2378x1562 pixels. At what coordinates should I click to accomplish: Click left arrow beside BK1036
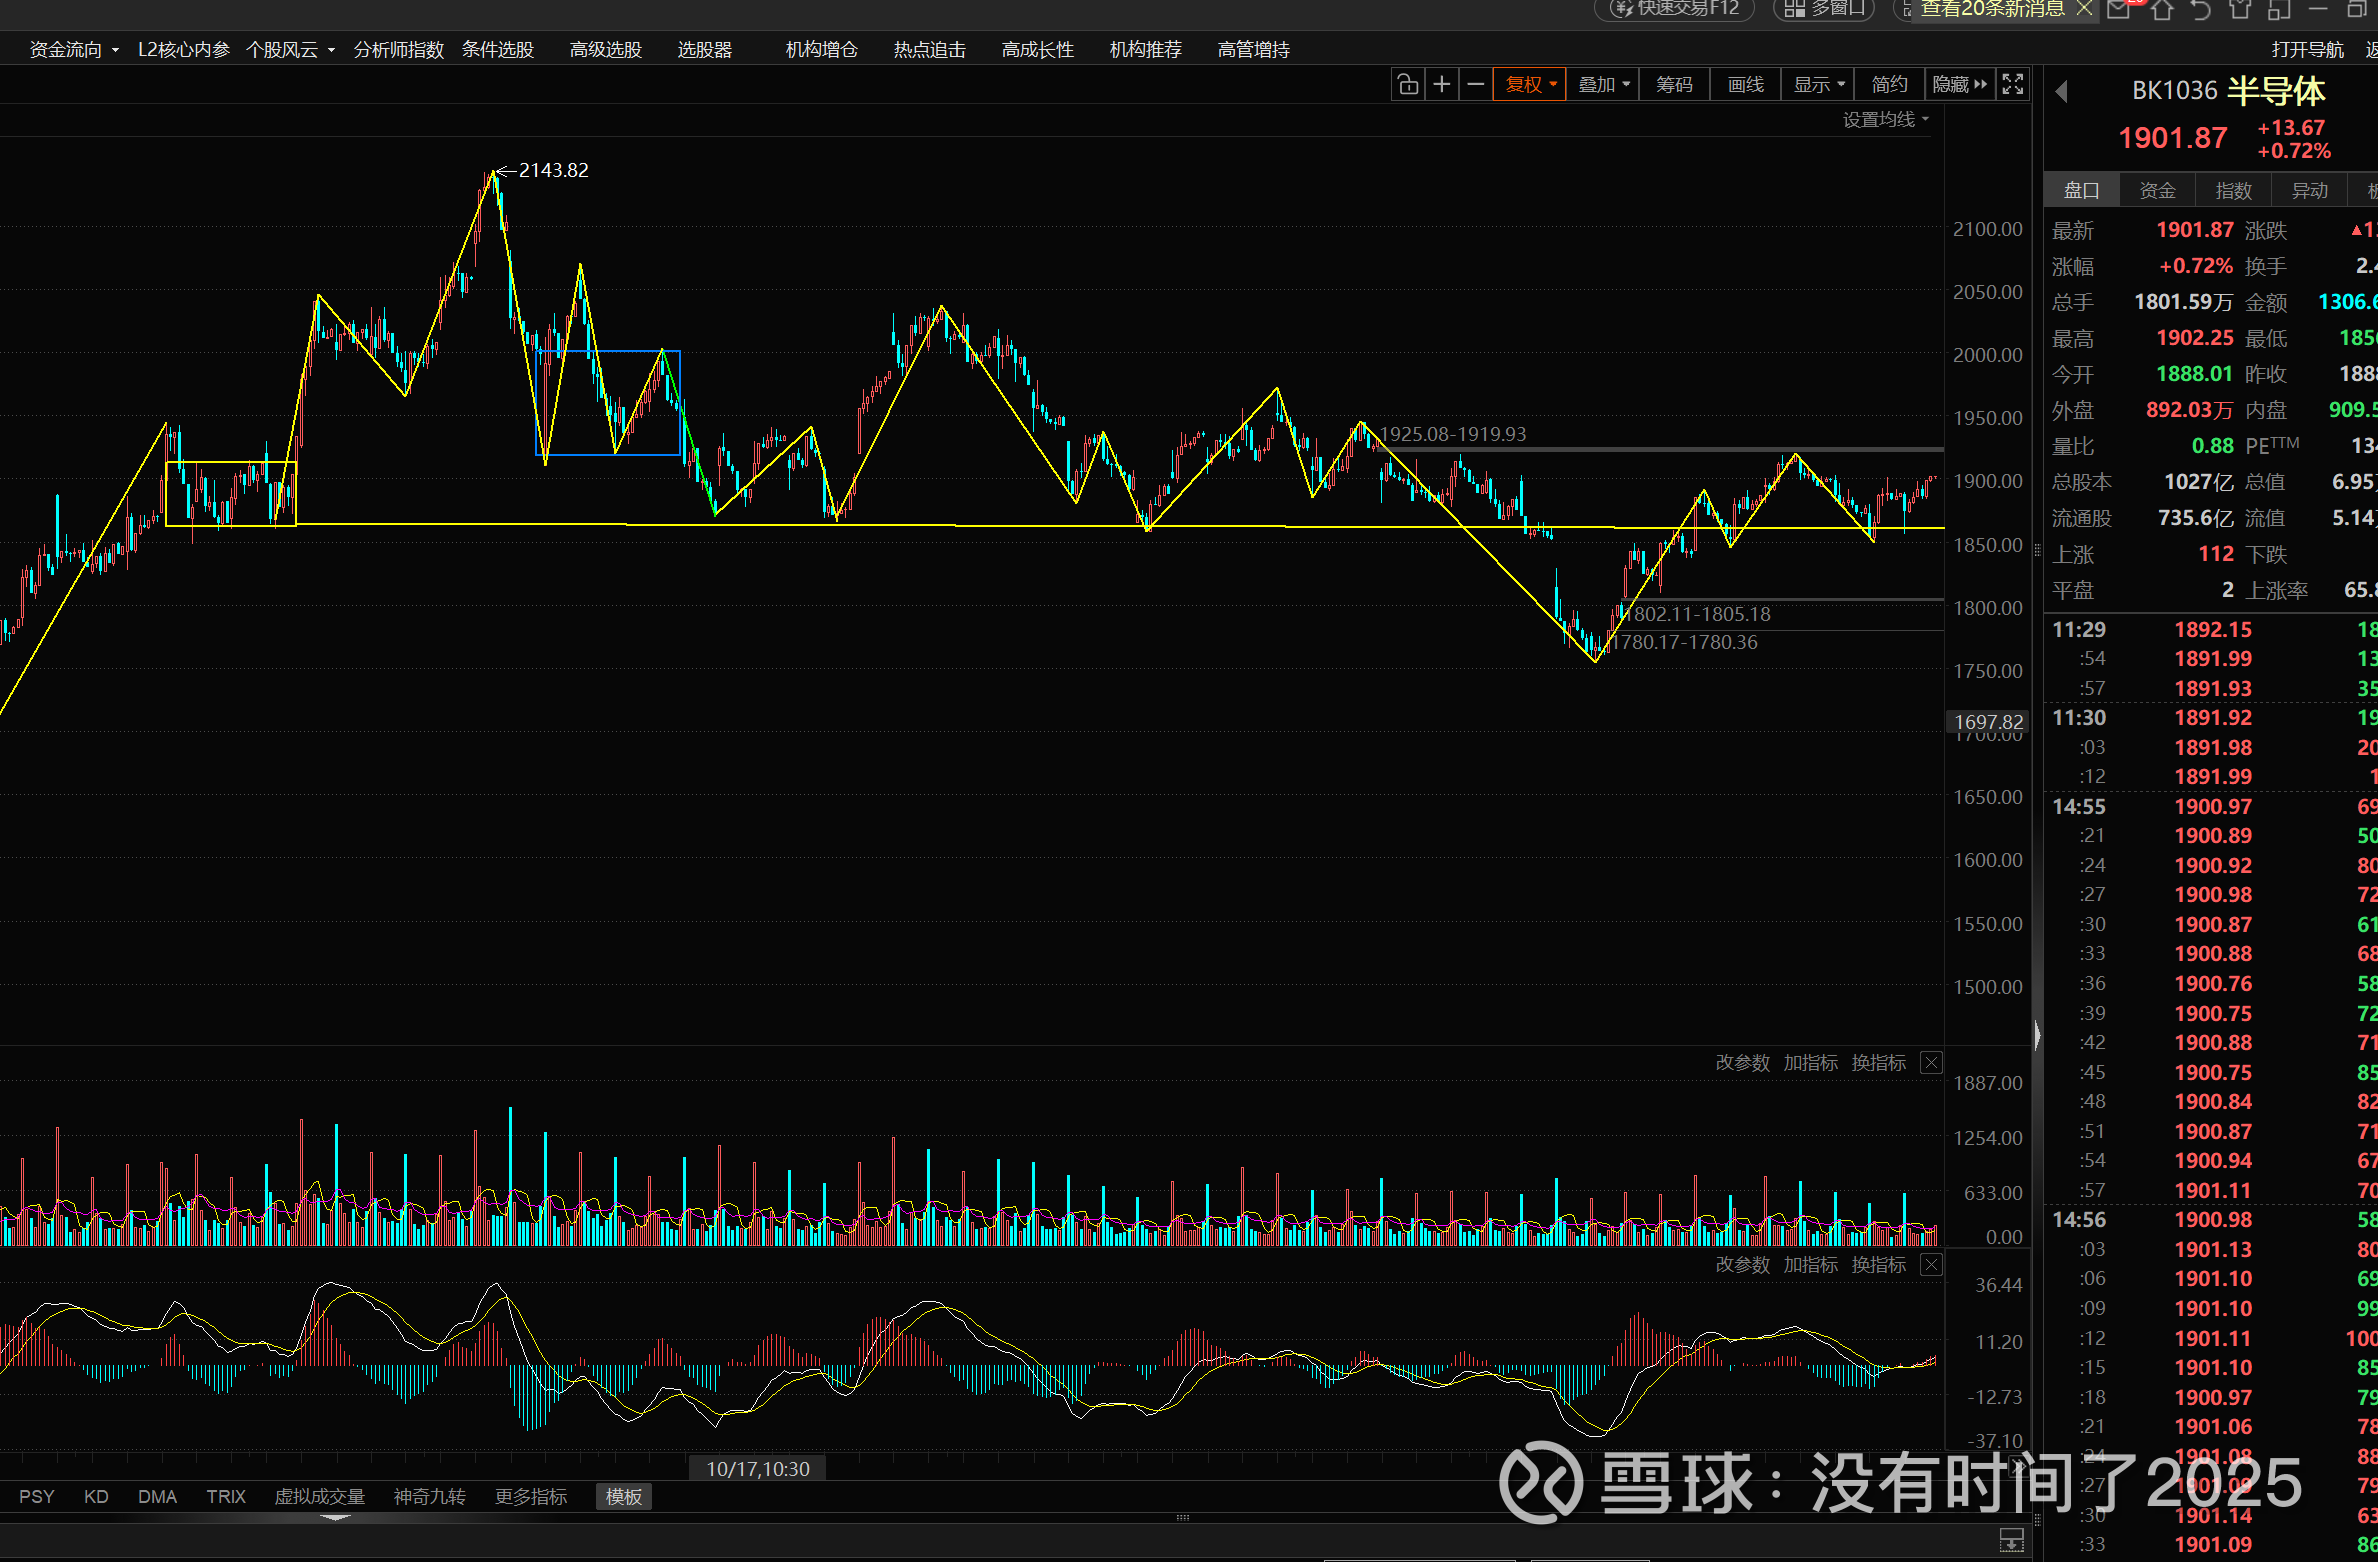coord(2061,92)
